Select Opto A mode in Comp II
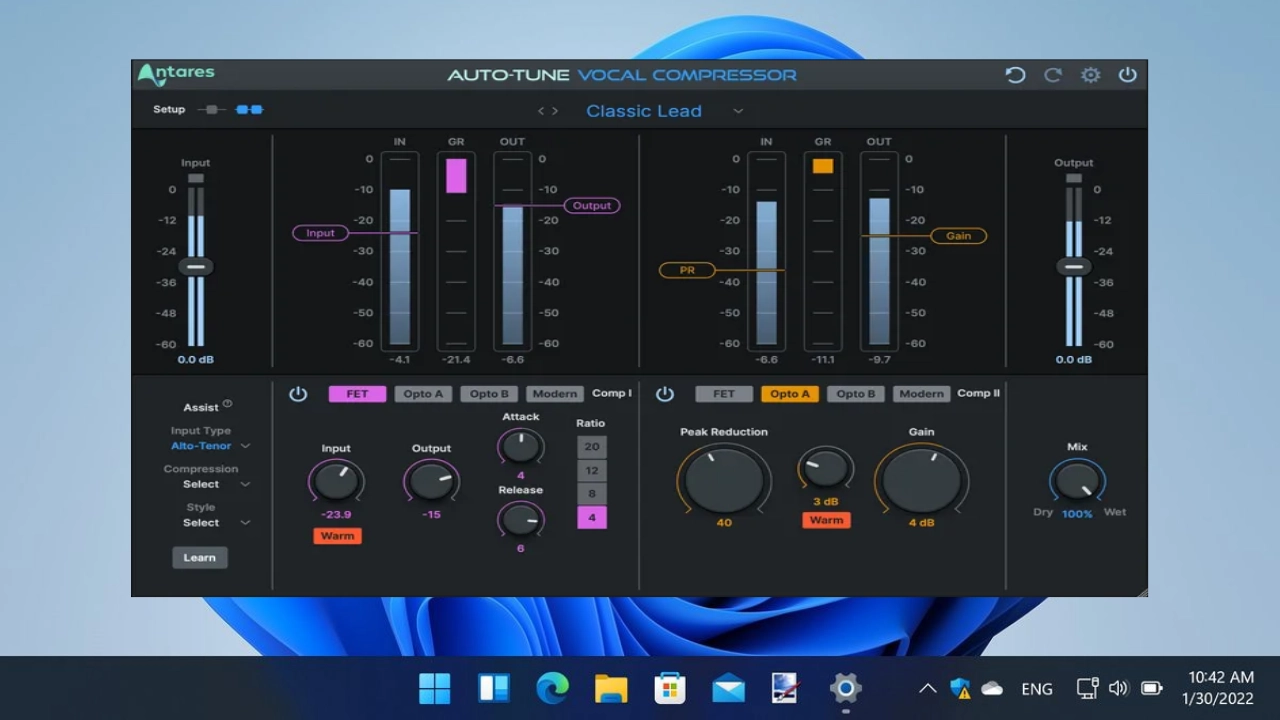Viewport: 1280px width, 720px height. click(790, 394)
